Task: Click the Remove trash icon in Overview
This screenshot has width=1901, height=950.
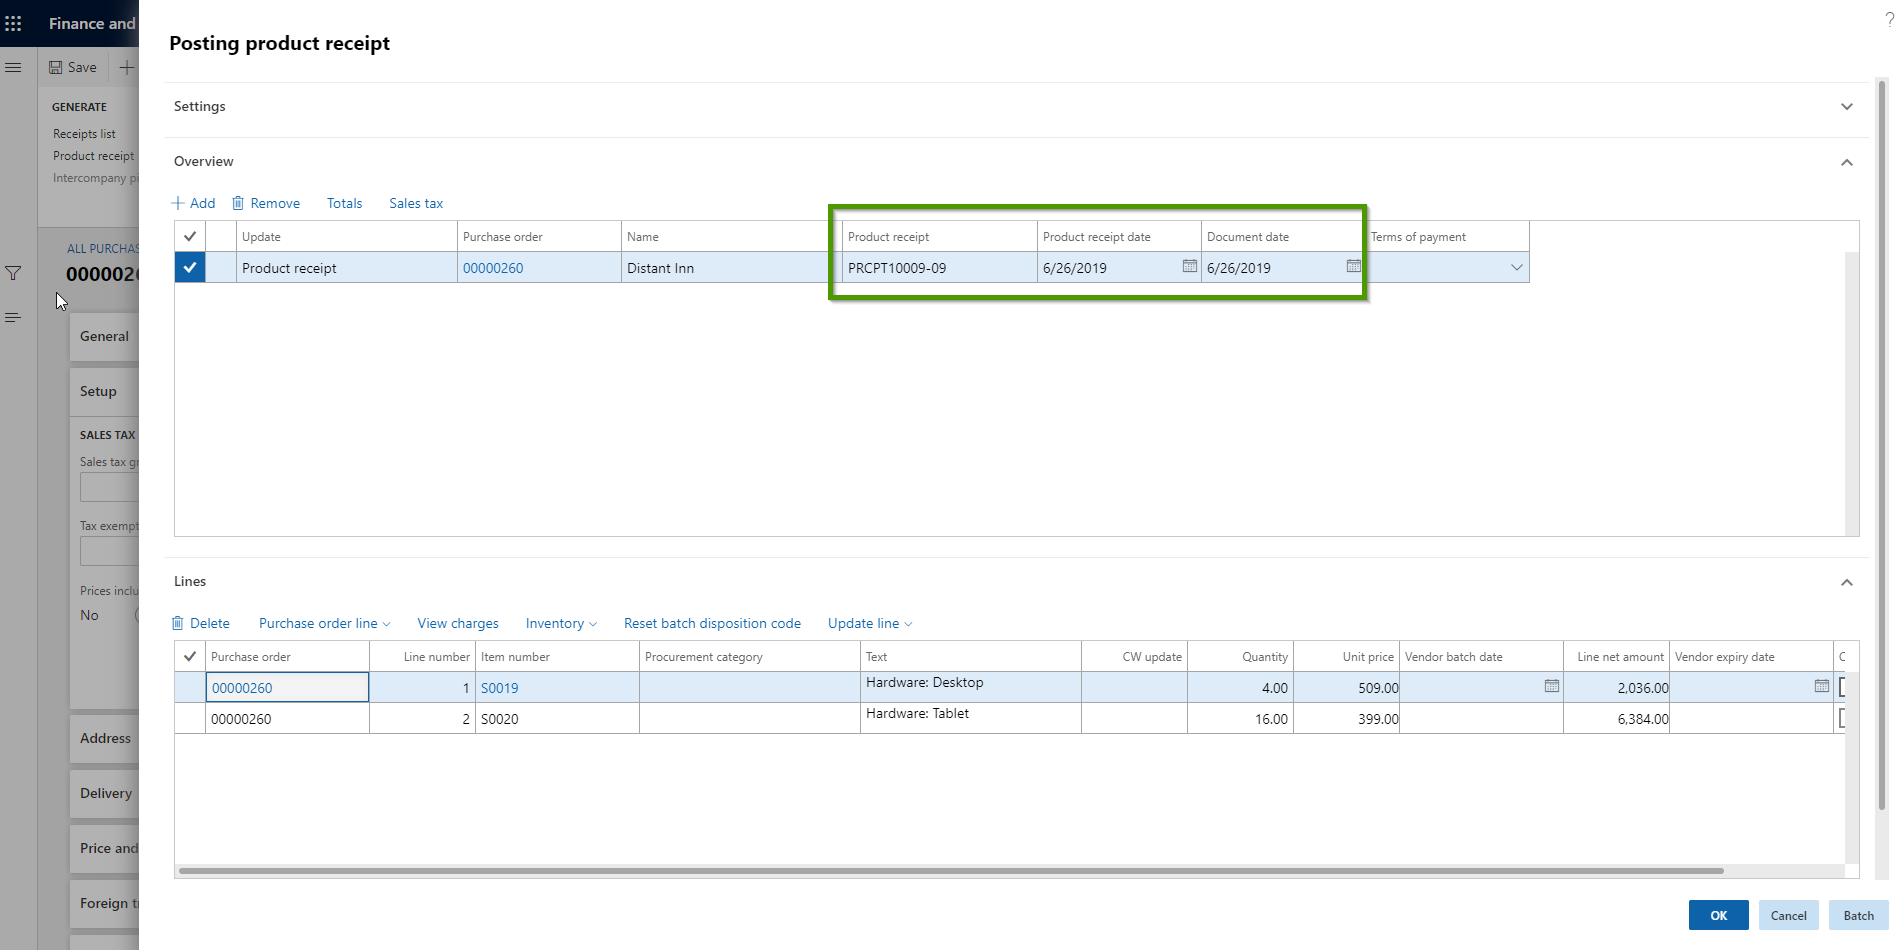Action: tap(238, 203)
